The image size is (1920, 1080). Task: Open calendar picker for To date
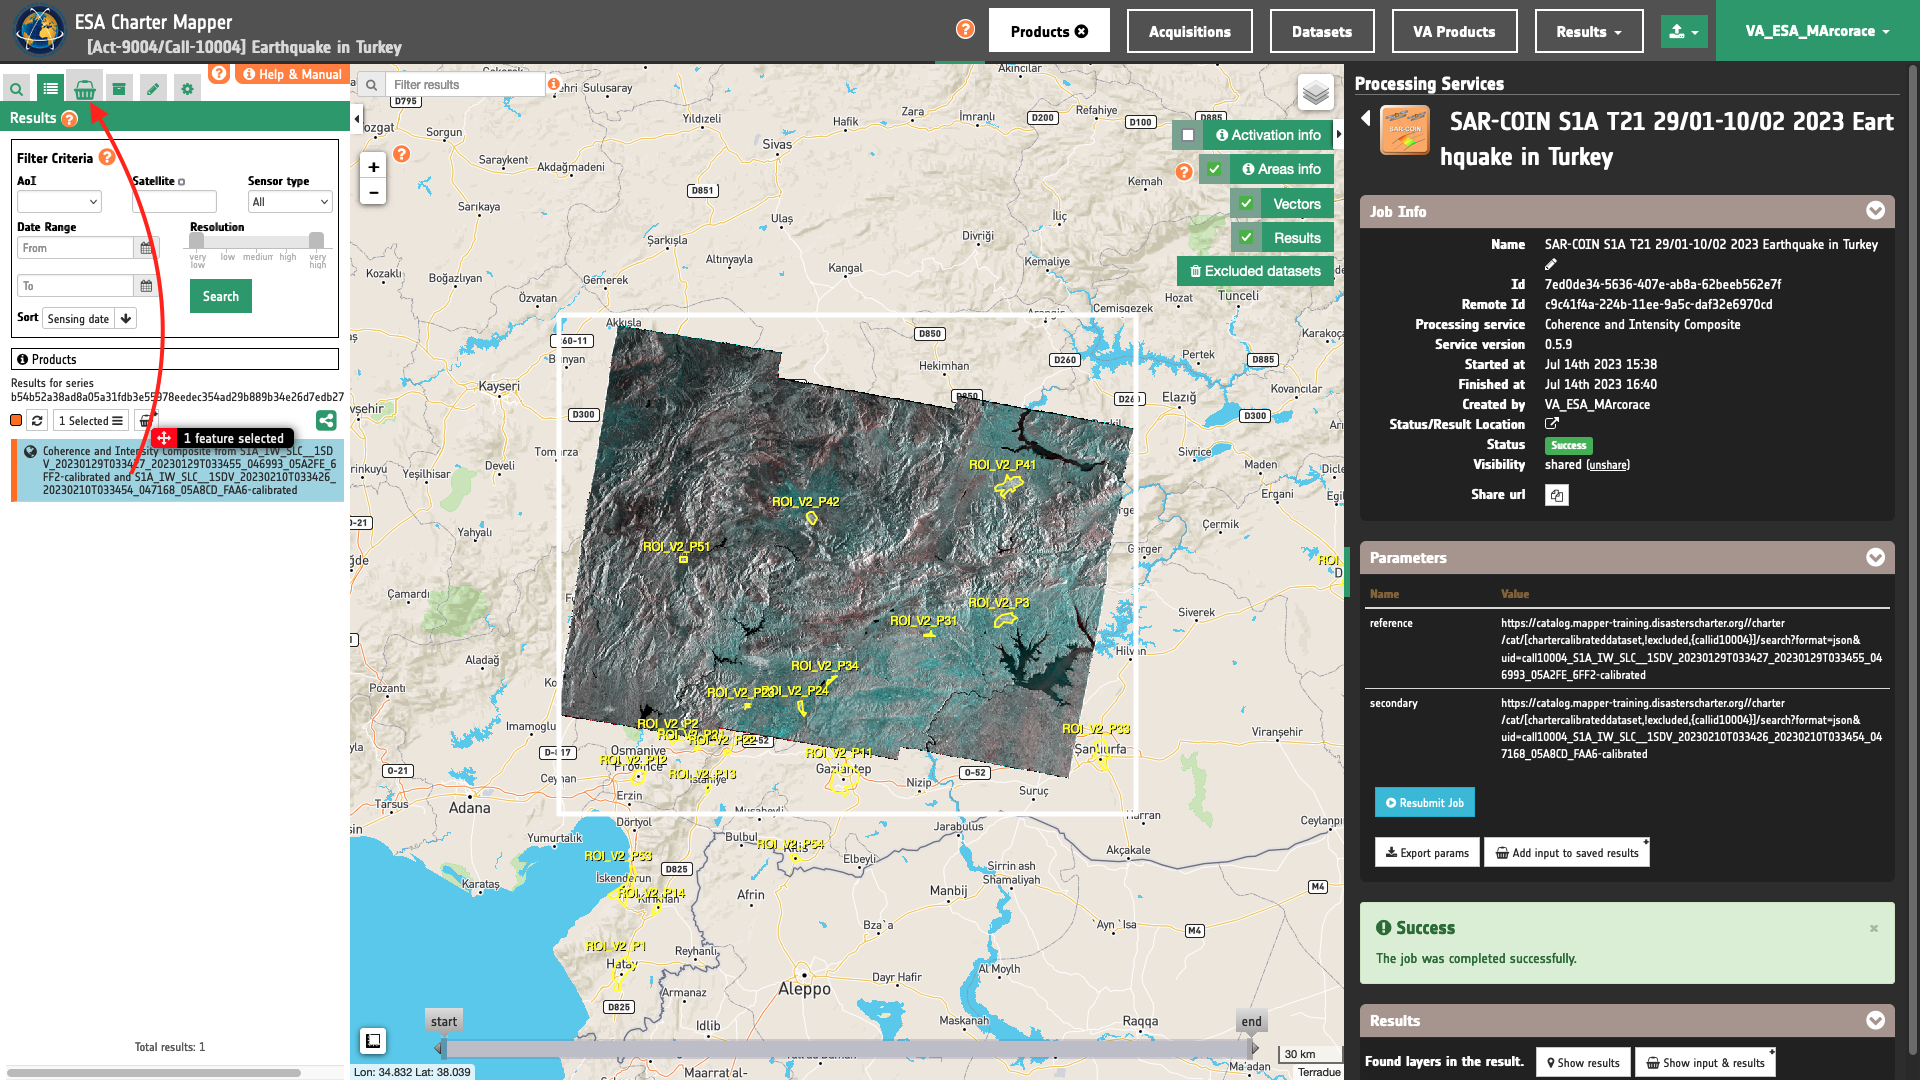[146, 286]
